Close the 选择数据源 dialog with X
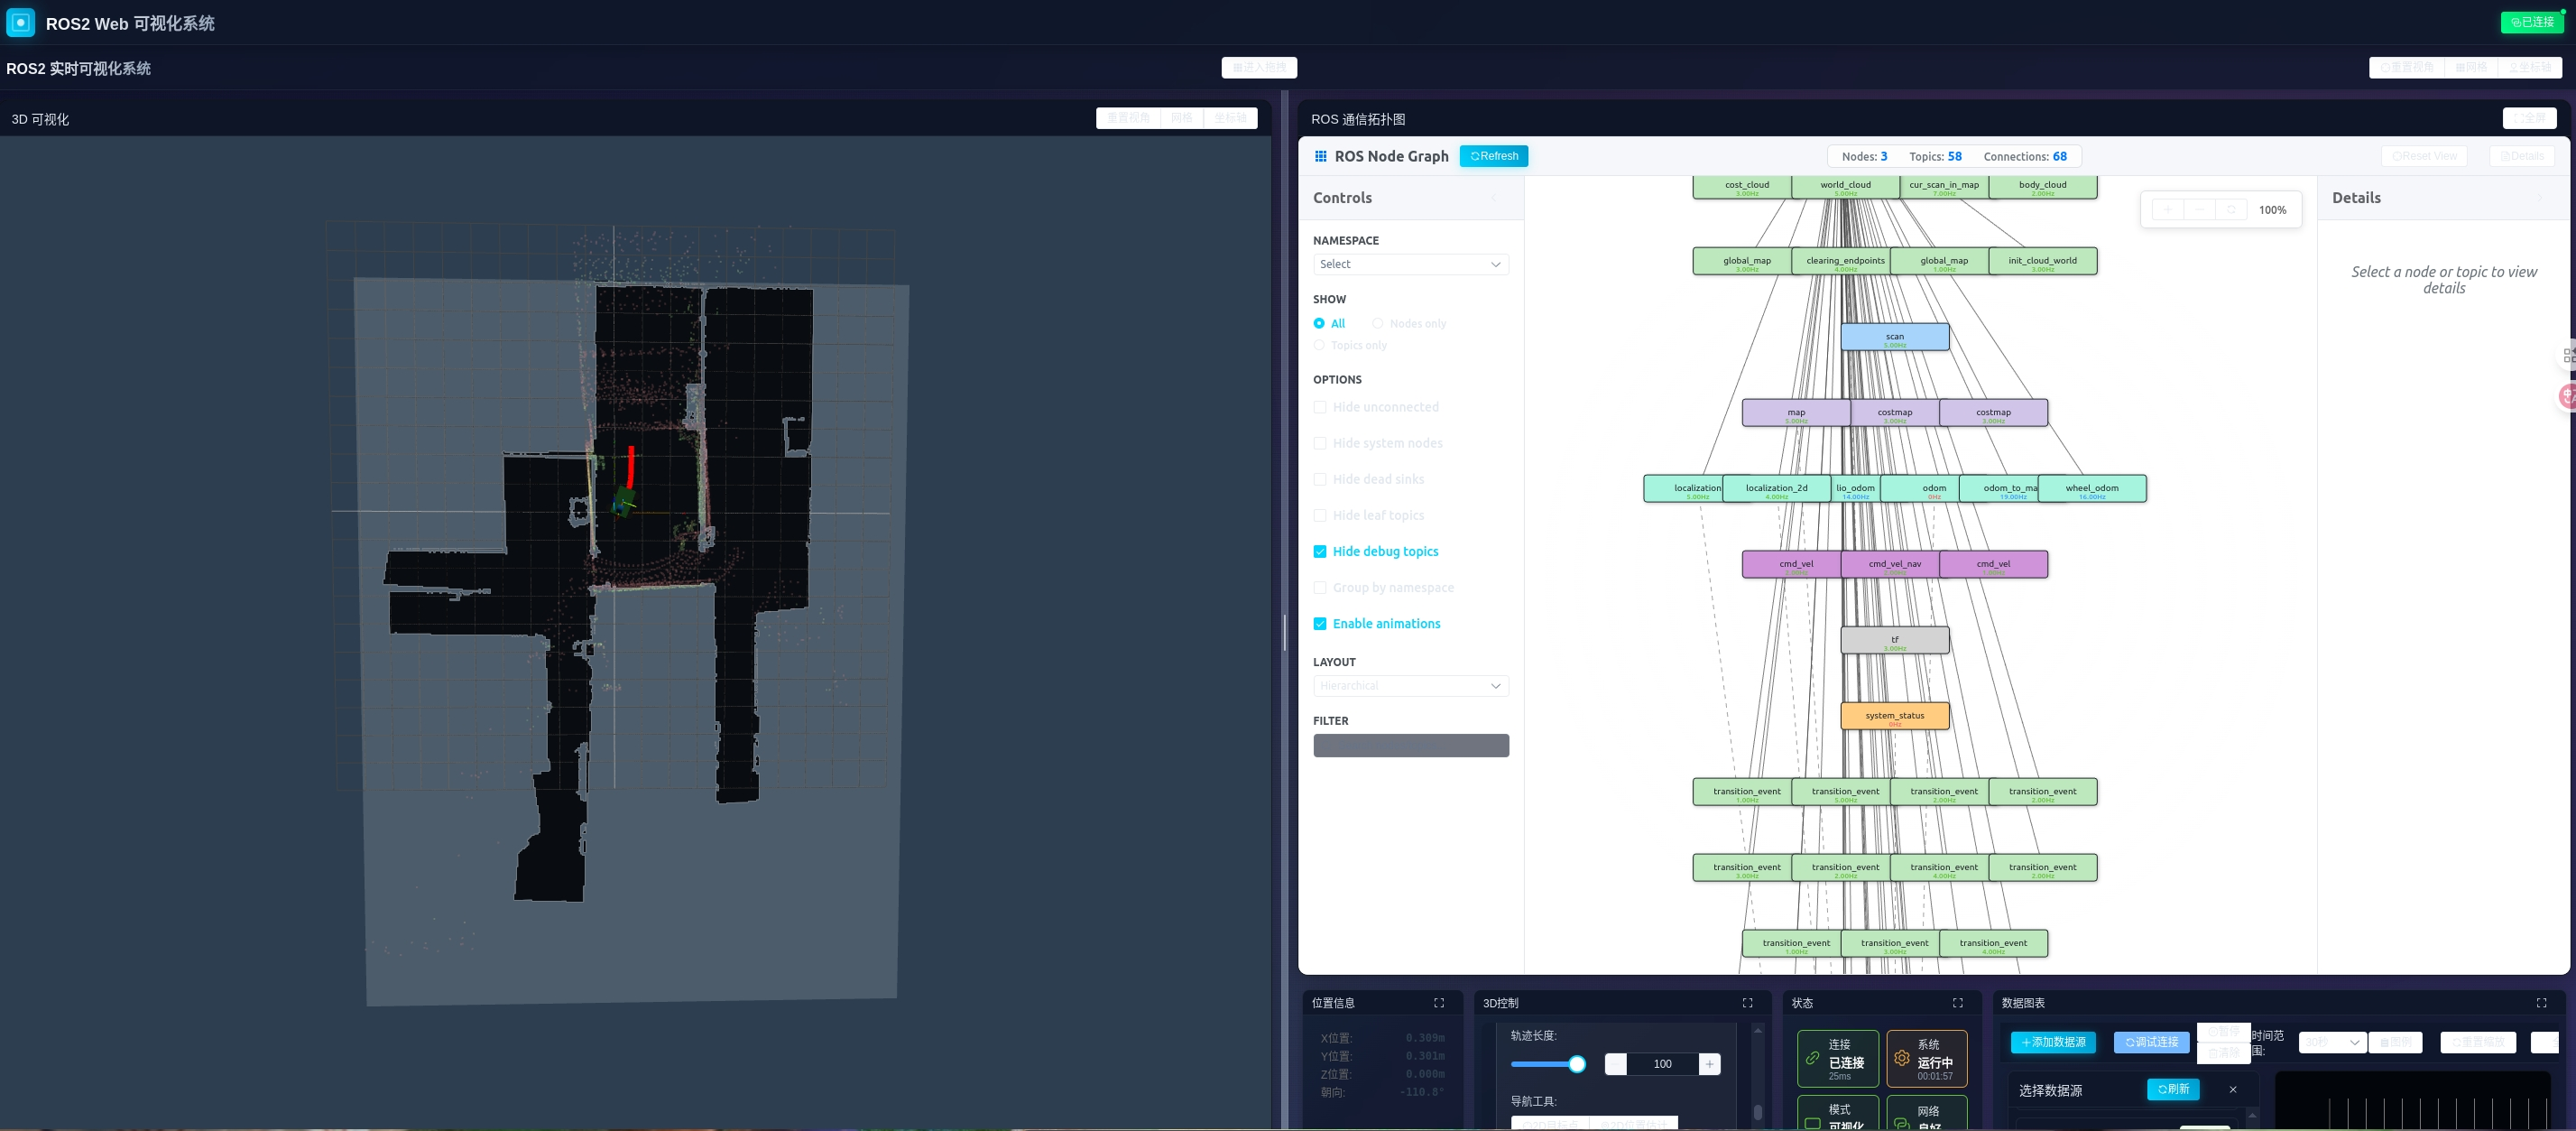This screenshot has width=2576, height=1131. click(x=2233, y=1090)
